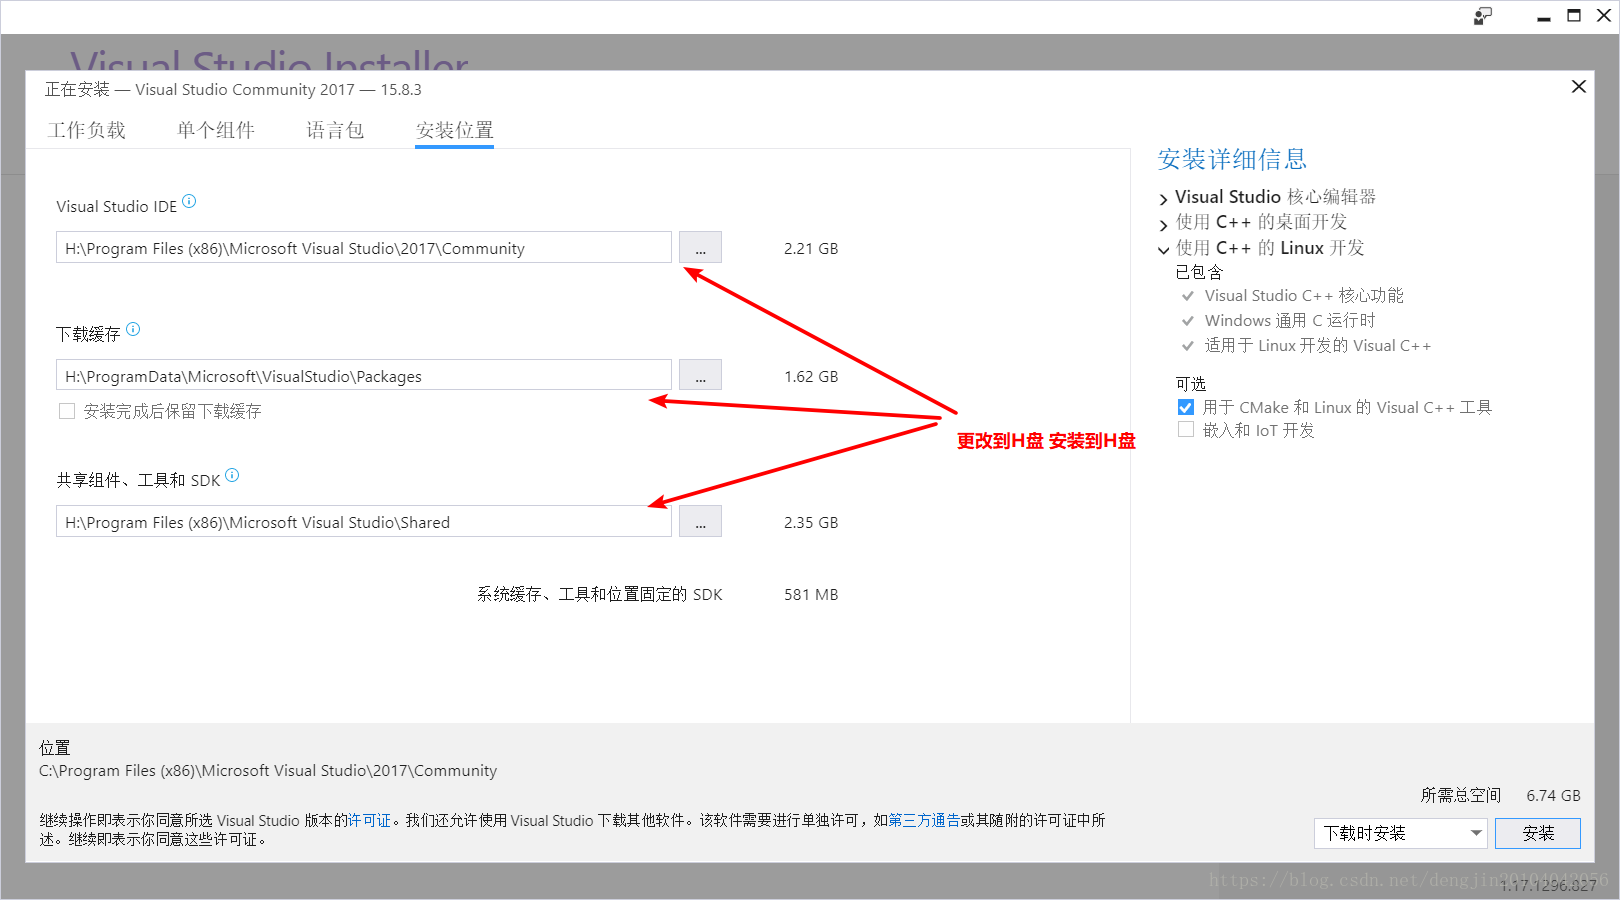Browse for the shared components folder
This screenshot has width=1620, height=900.
tap(700, 521)
